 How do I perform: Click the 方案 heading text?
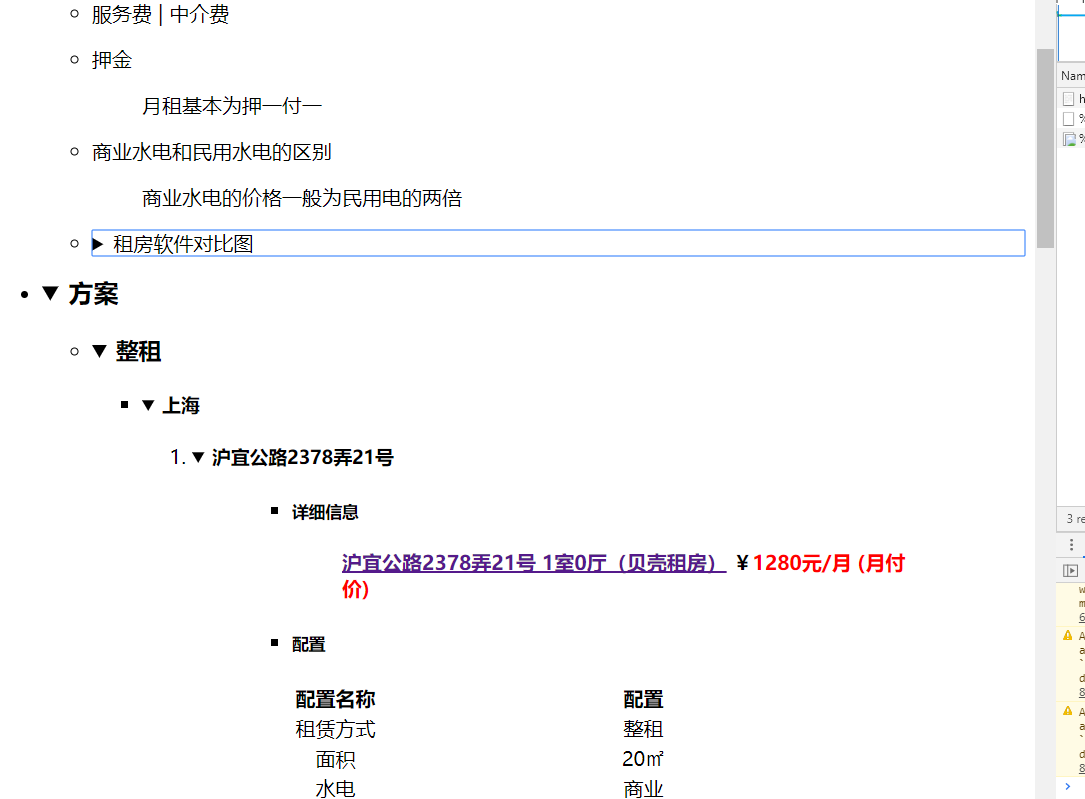tap(93, 293)
